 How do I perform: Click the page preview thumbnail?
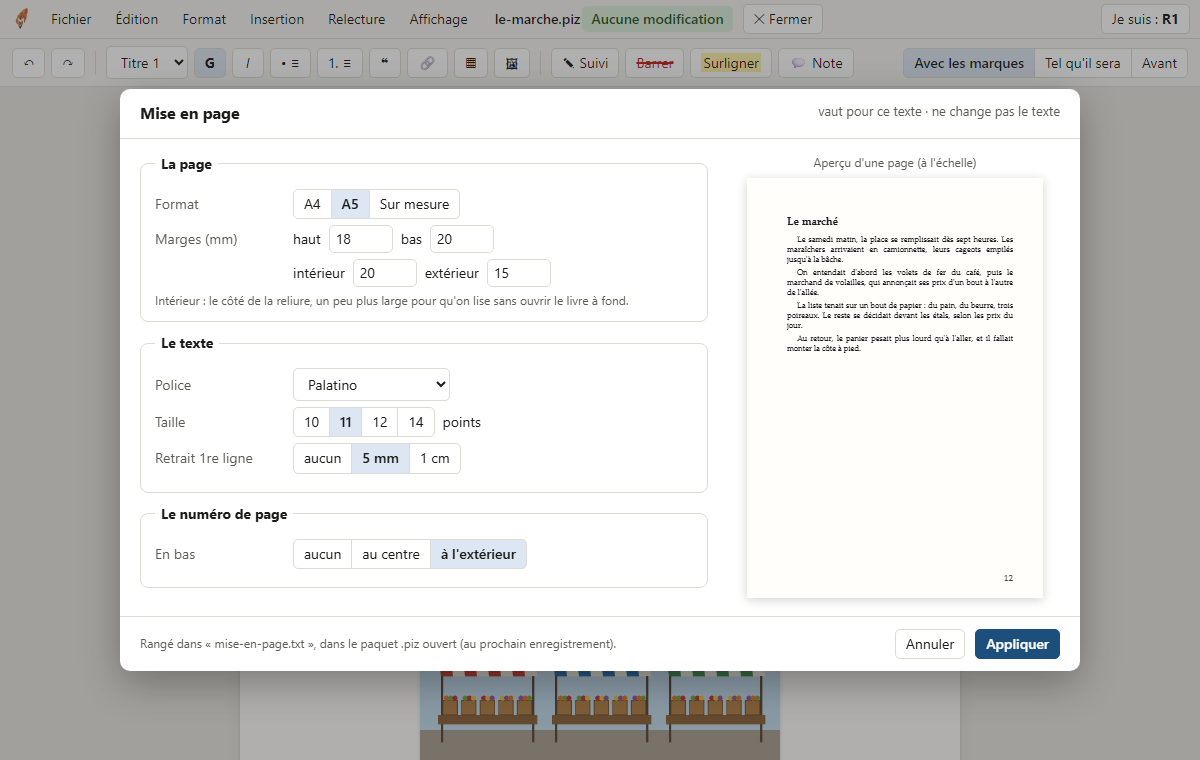click(x=895, y=388)
